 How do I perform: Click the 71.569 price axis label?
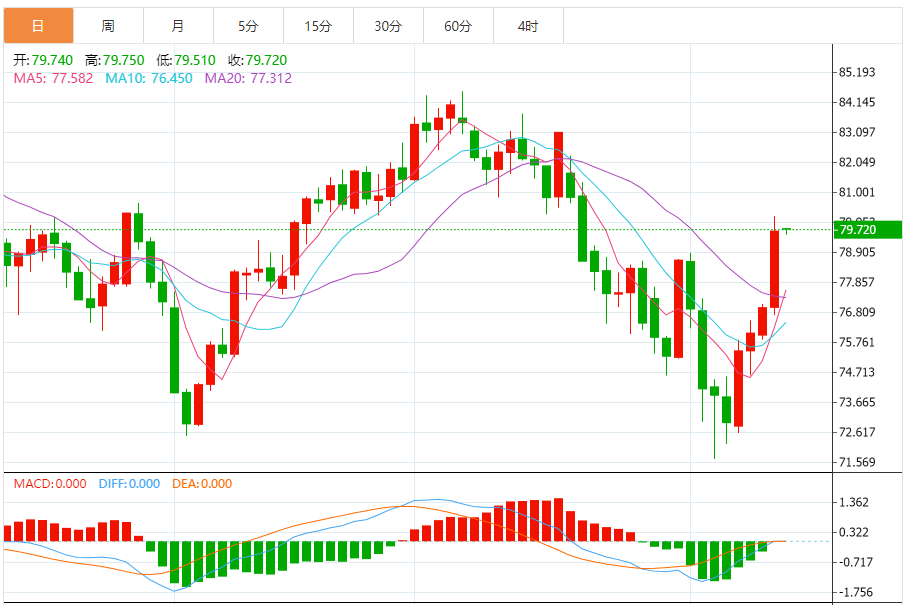coord(857,462)
